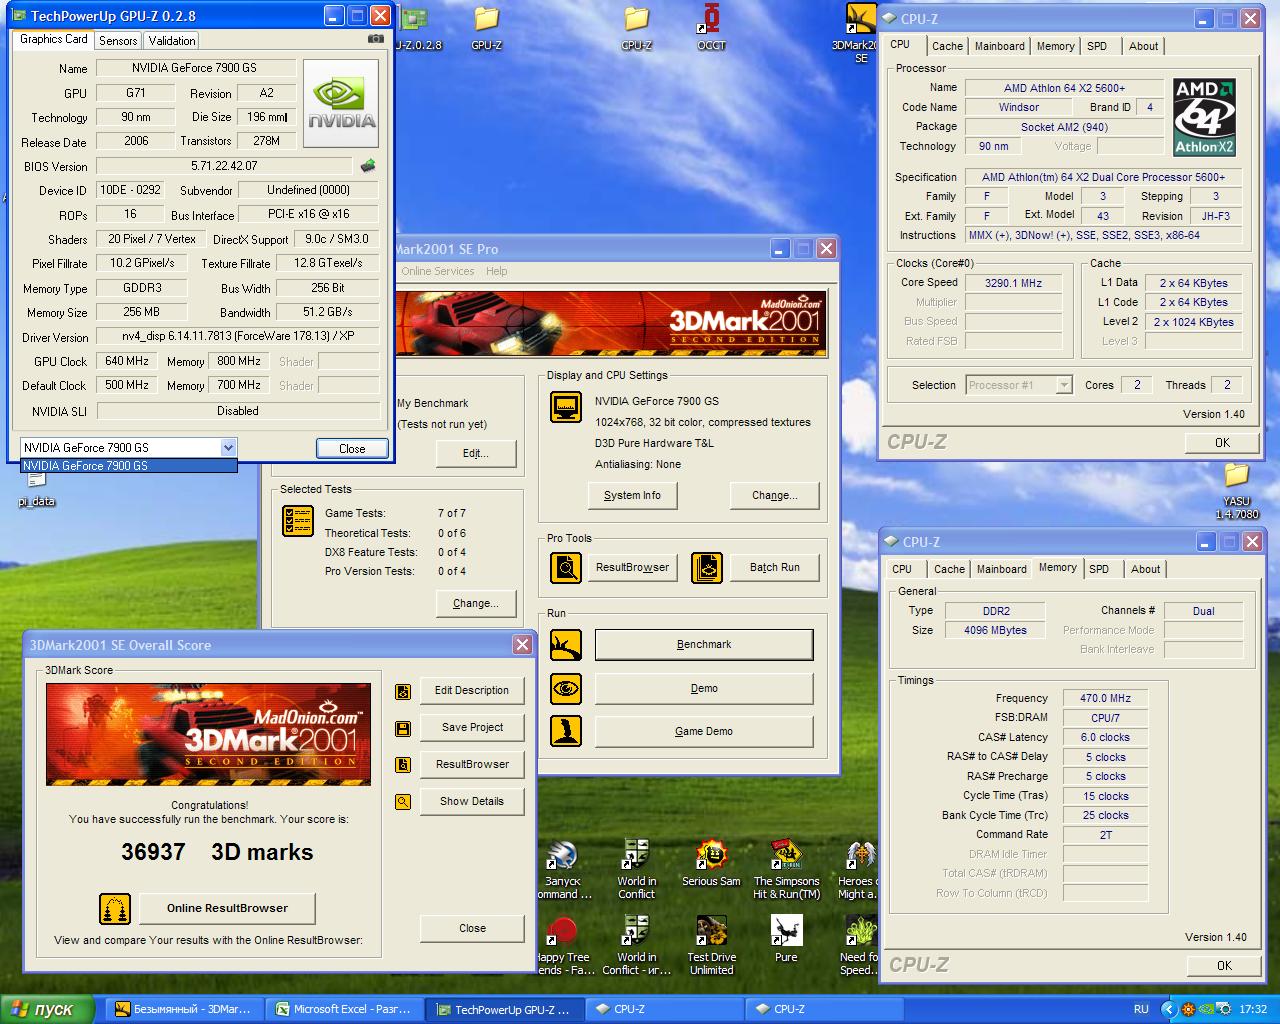1280x1024 pixels.
Task: Open The Simpsons Hit & Run shortcut
Action: click(786, 870)
